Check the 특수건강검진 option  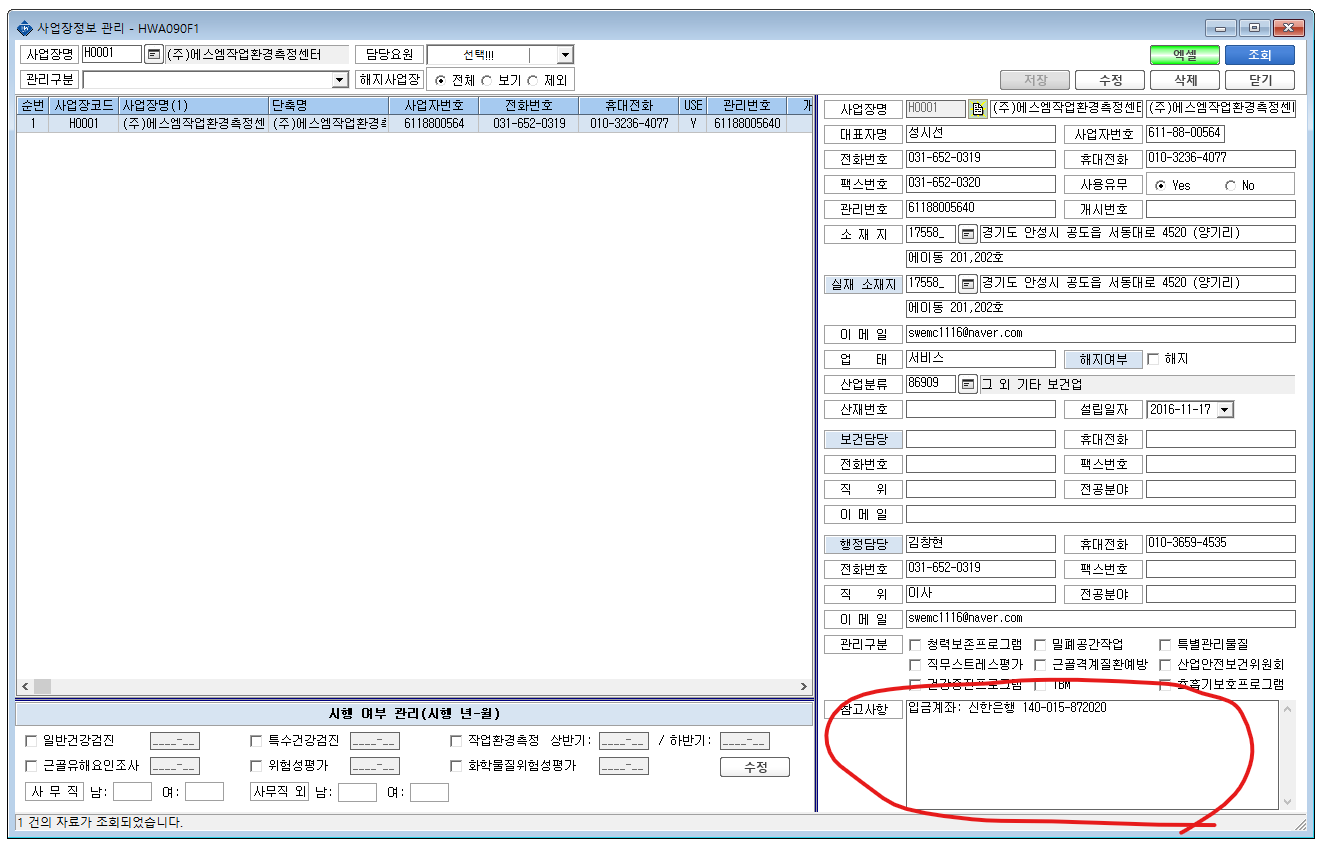(256, 741)
